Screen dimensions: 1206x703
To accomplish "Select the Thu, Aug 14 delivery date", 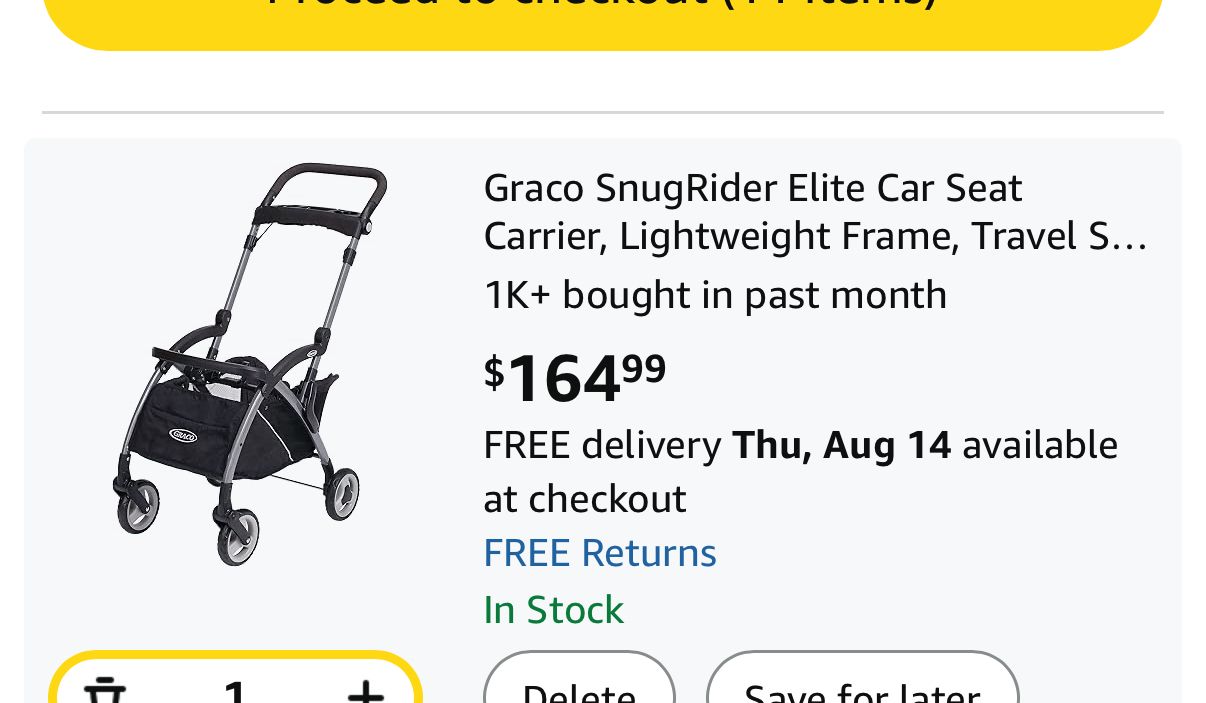I will tap(841, 445).
